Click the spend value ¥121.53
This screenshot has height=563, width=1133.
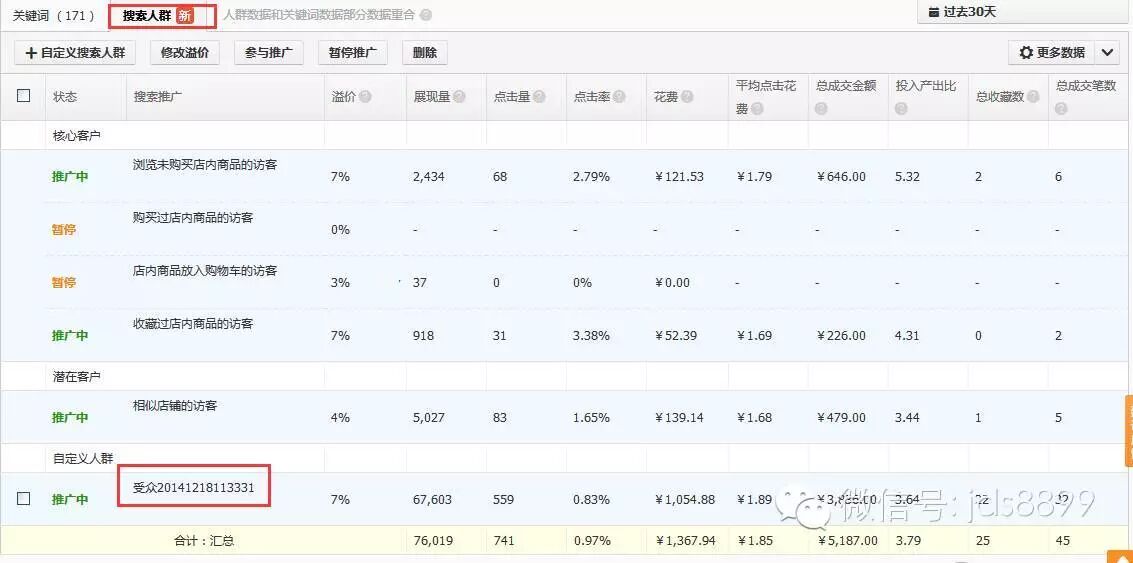point(679,176)
